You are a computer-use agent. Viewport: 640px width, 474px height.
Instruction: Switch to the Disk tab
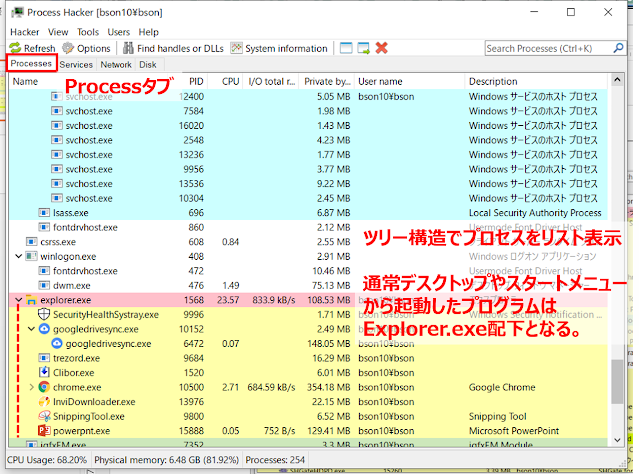click(x=148, y=65)
